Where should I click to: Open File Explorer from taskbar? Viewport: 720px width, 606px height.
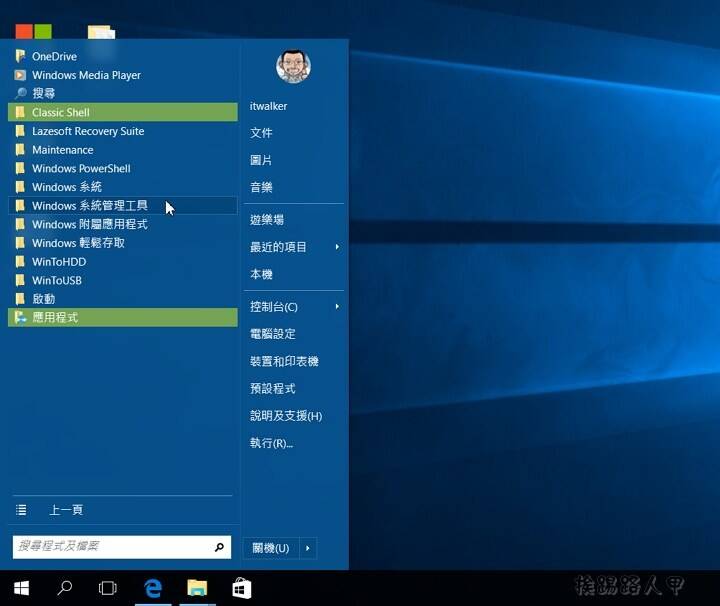(x=197, y=588)
